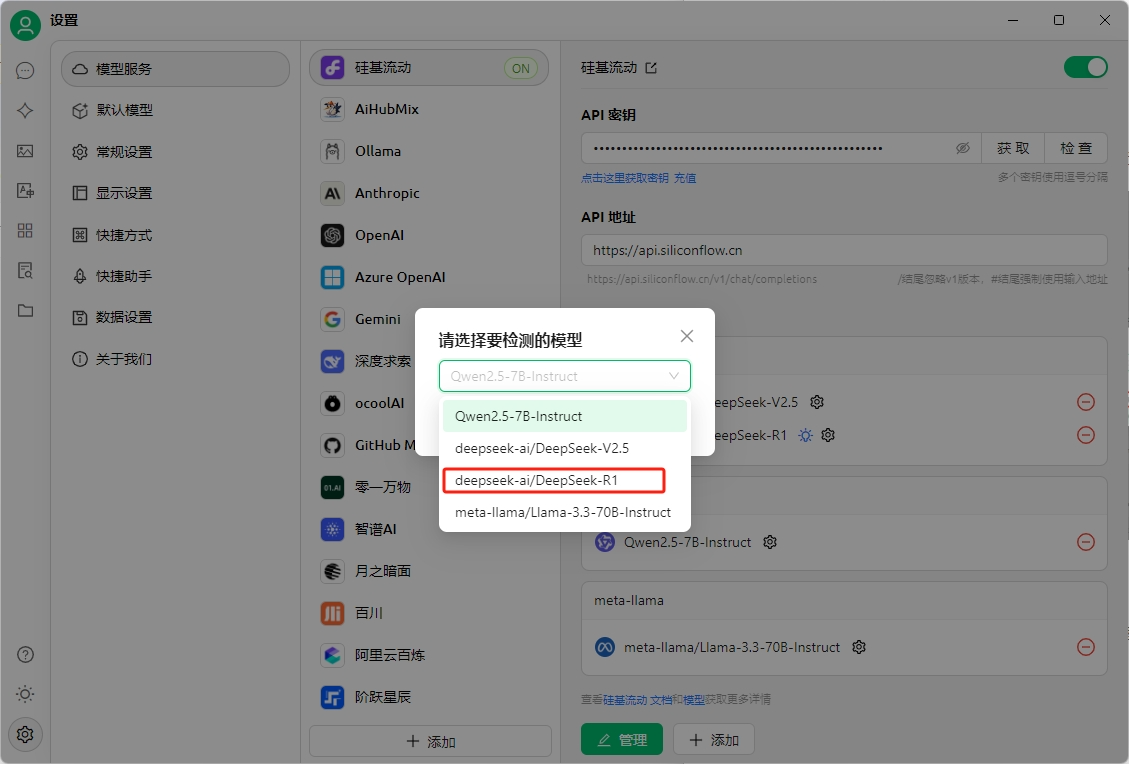The image size is (1129, 764).
Task: Open the 常规设置 settings section
Action: coord(175,152)
